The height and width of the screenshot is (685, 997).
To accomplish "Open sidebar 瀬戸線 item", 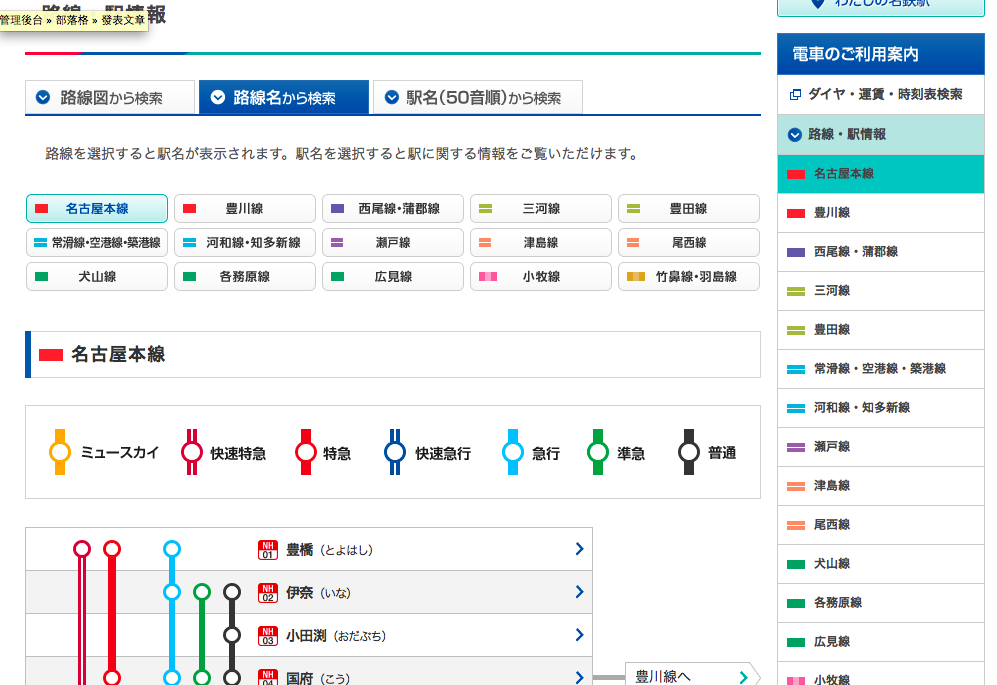I will 881,446.
